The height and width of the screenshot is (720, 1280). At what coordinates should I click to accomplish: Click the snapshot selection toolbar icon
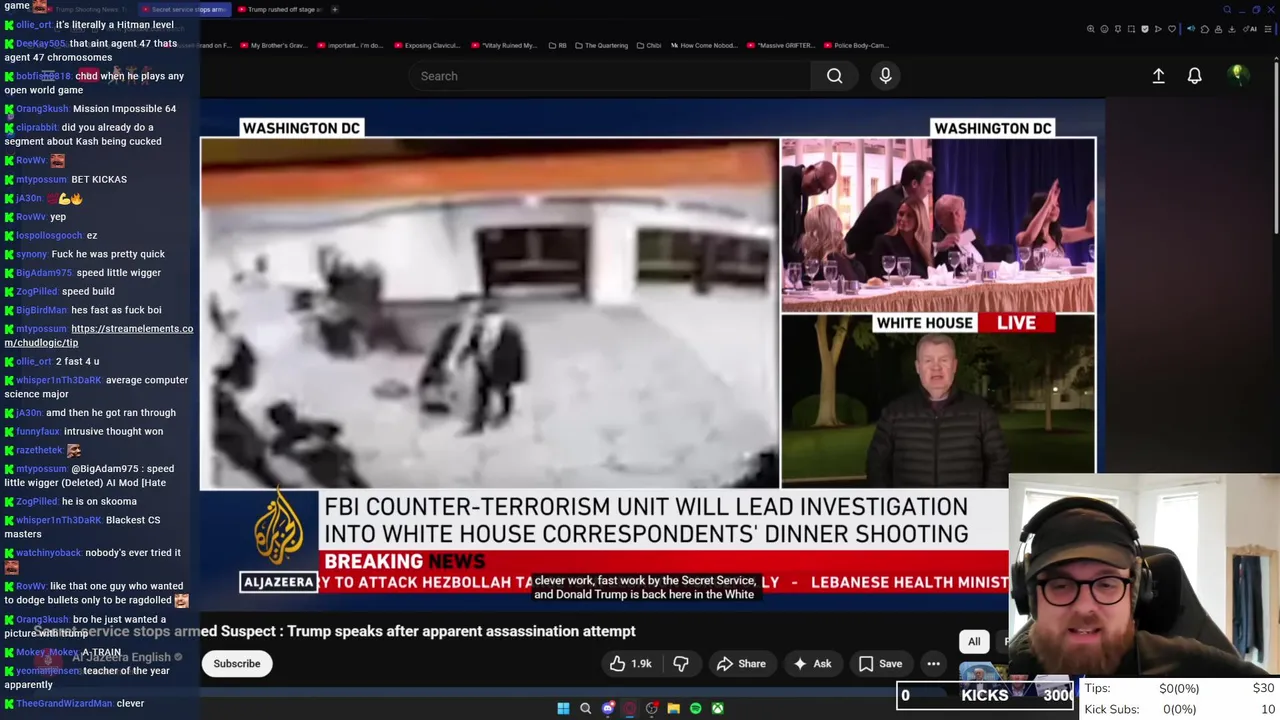click(1131, 29)
